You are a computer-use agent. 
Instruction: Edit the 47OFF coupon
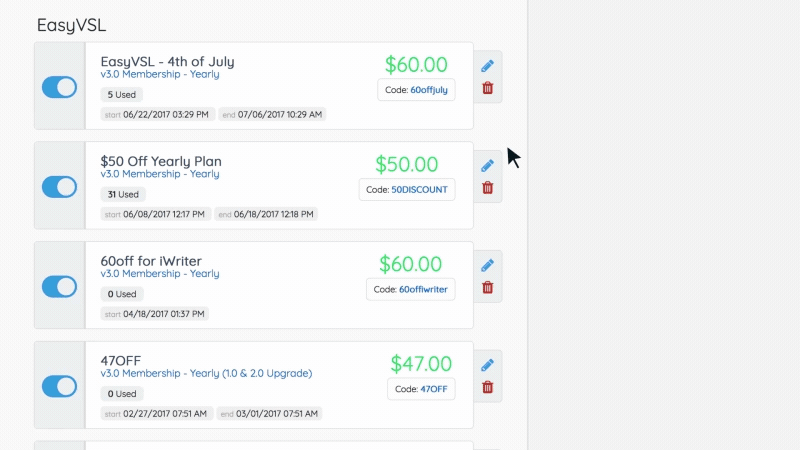(x=487, y=365)
